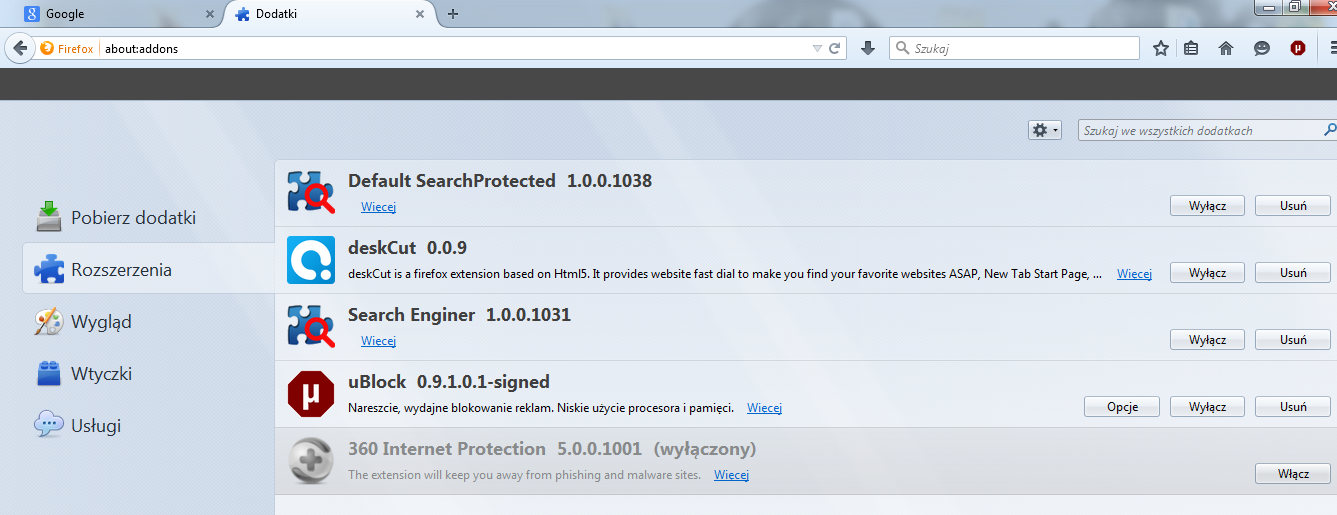The width and height of the screenshot is (1337, 515).
Task: Select the uBlock 0.9.1.0.1-signed title
Action: tap(449, 382)
